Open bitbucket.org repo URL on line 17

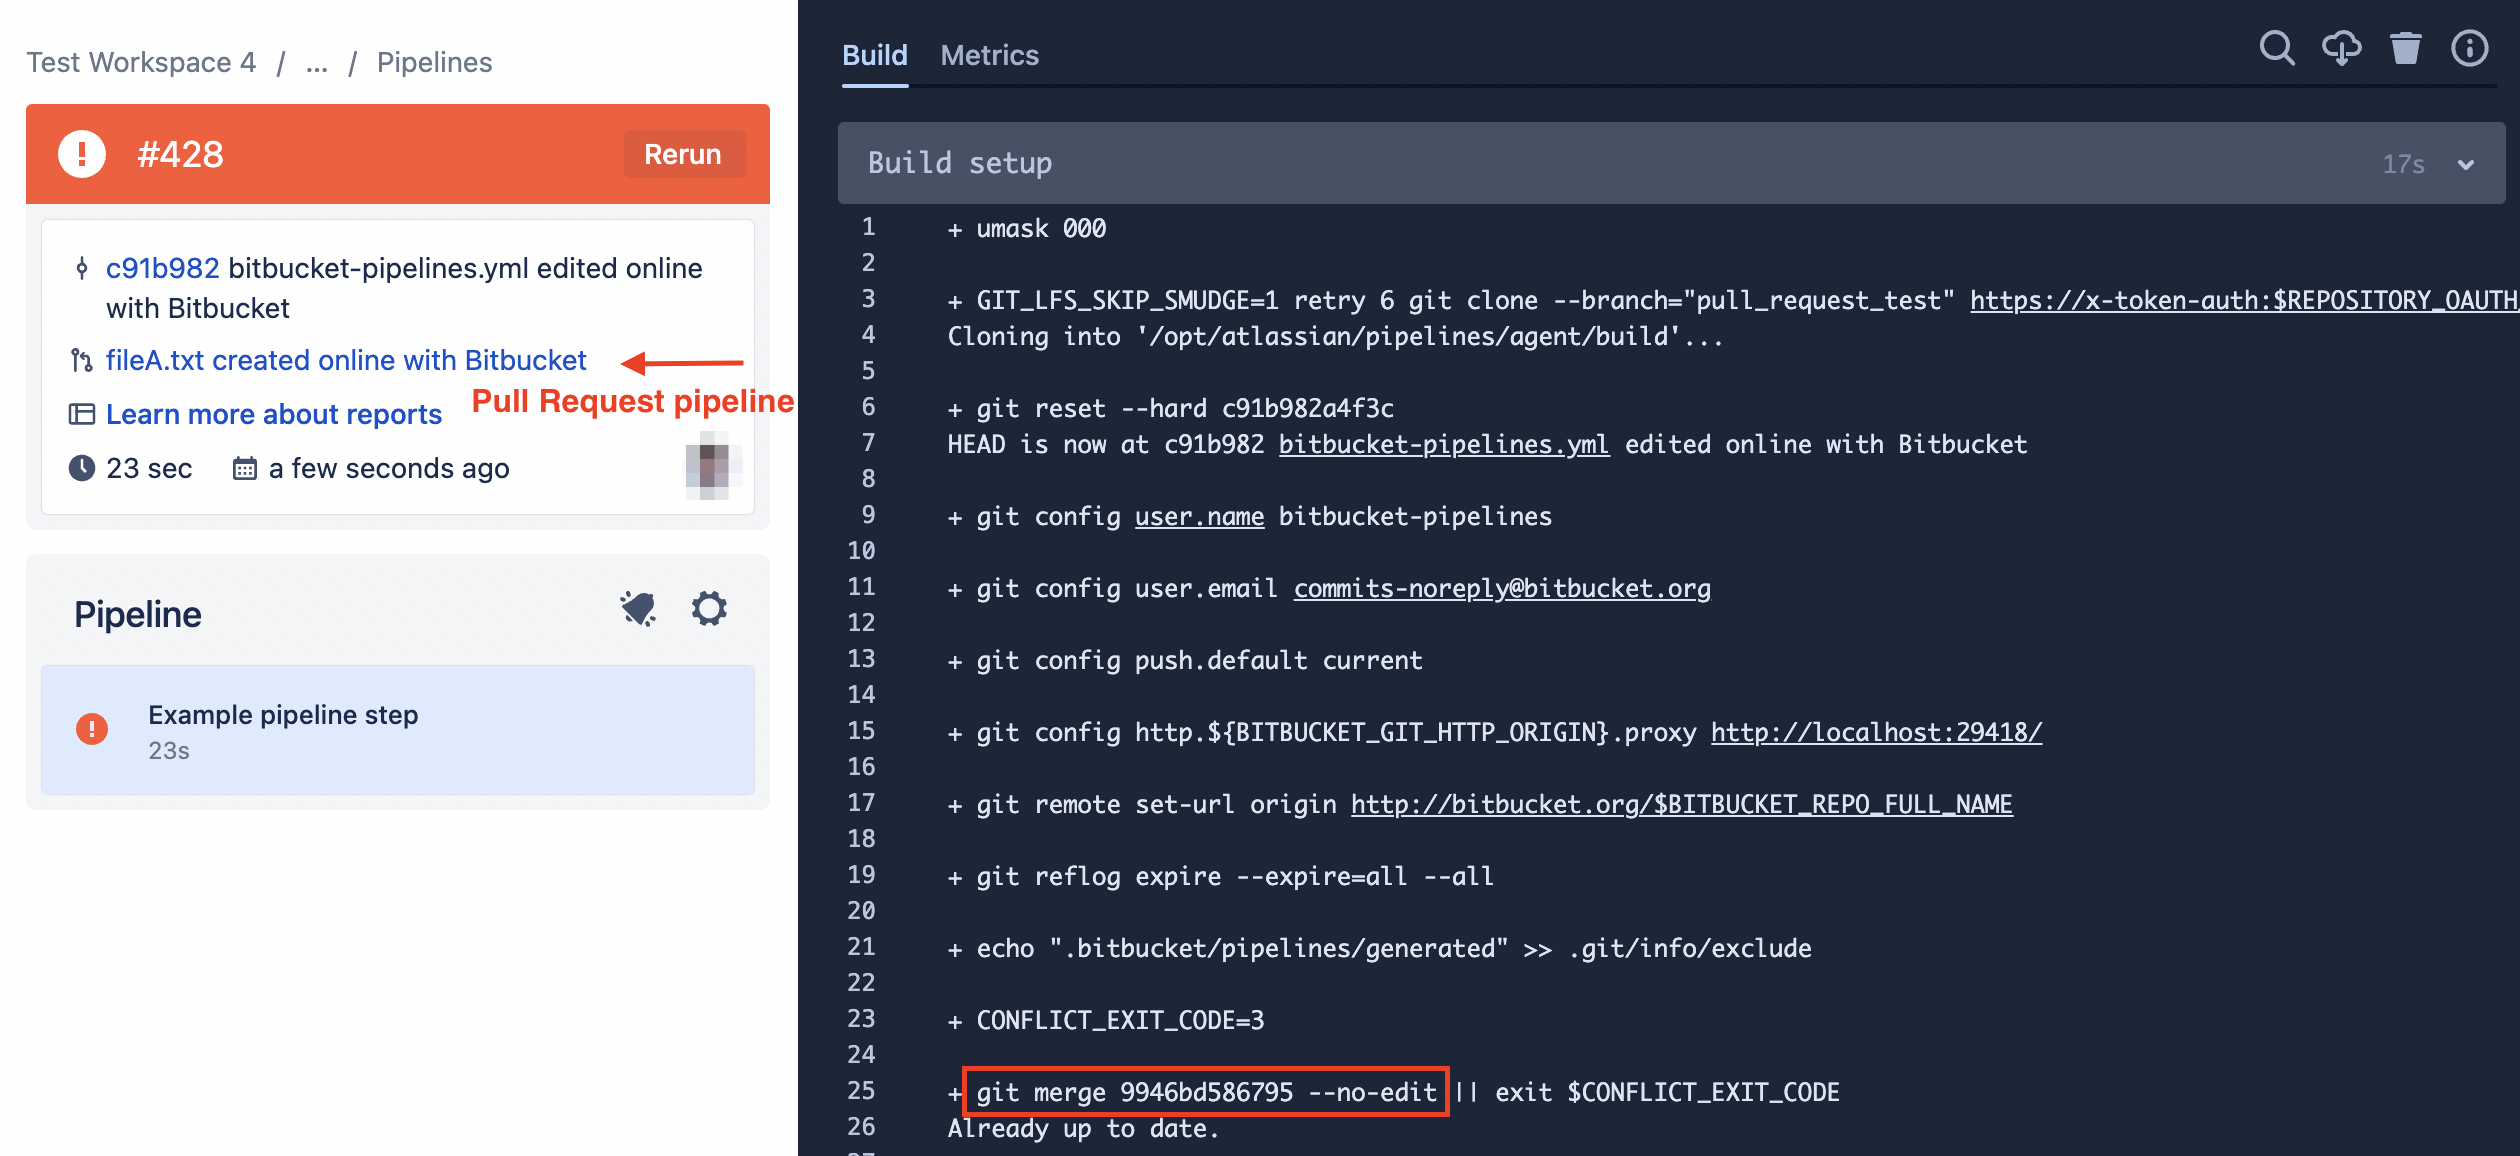(1682, 804)
